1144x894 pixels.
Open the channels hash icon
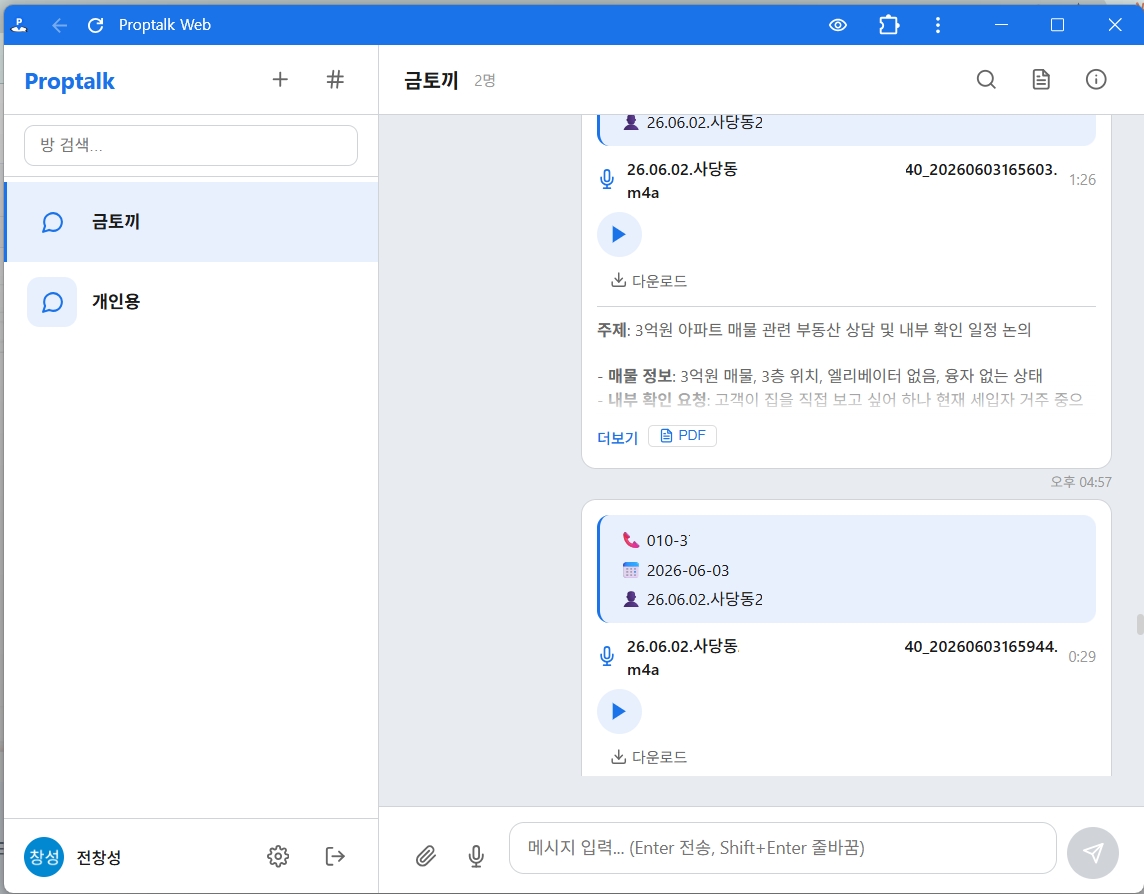pos(335,80)
